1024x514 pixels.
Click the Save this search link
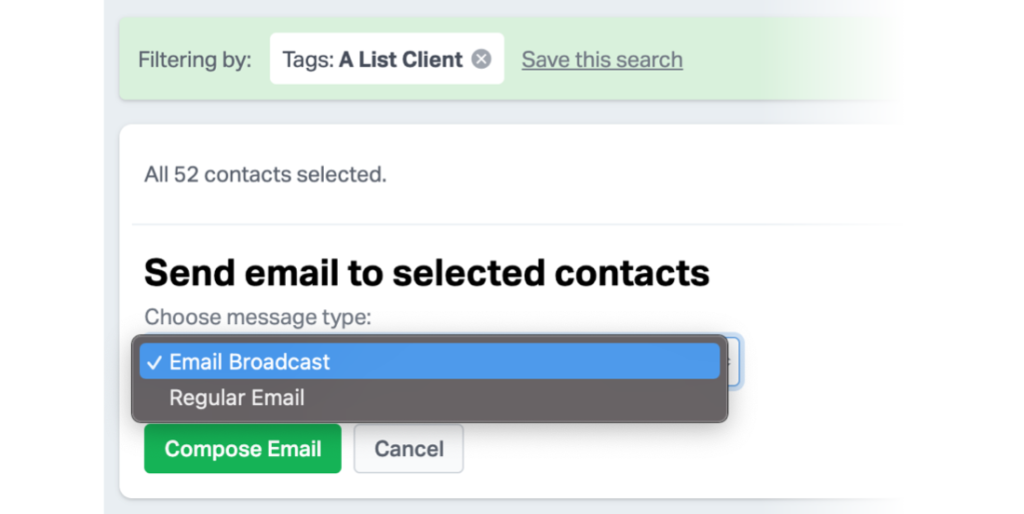point(602,59)
